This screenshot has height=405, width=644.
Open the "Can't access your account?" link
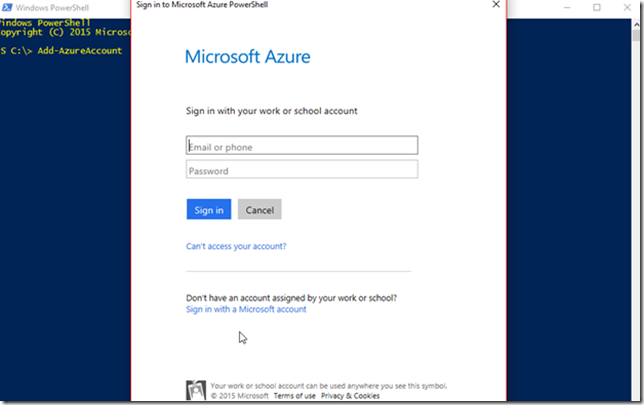[x=236, y=246]
